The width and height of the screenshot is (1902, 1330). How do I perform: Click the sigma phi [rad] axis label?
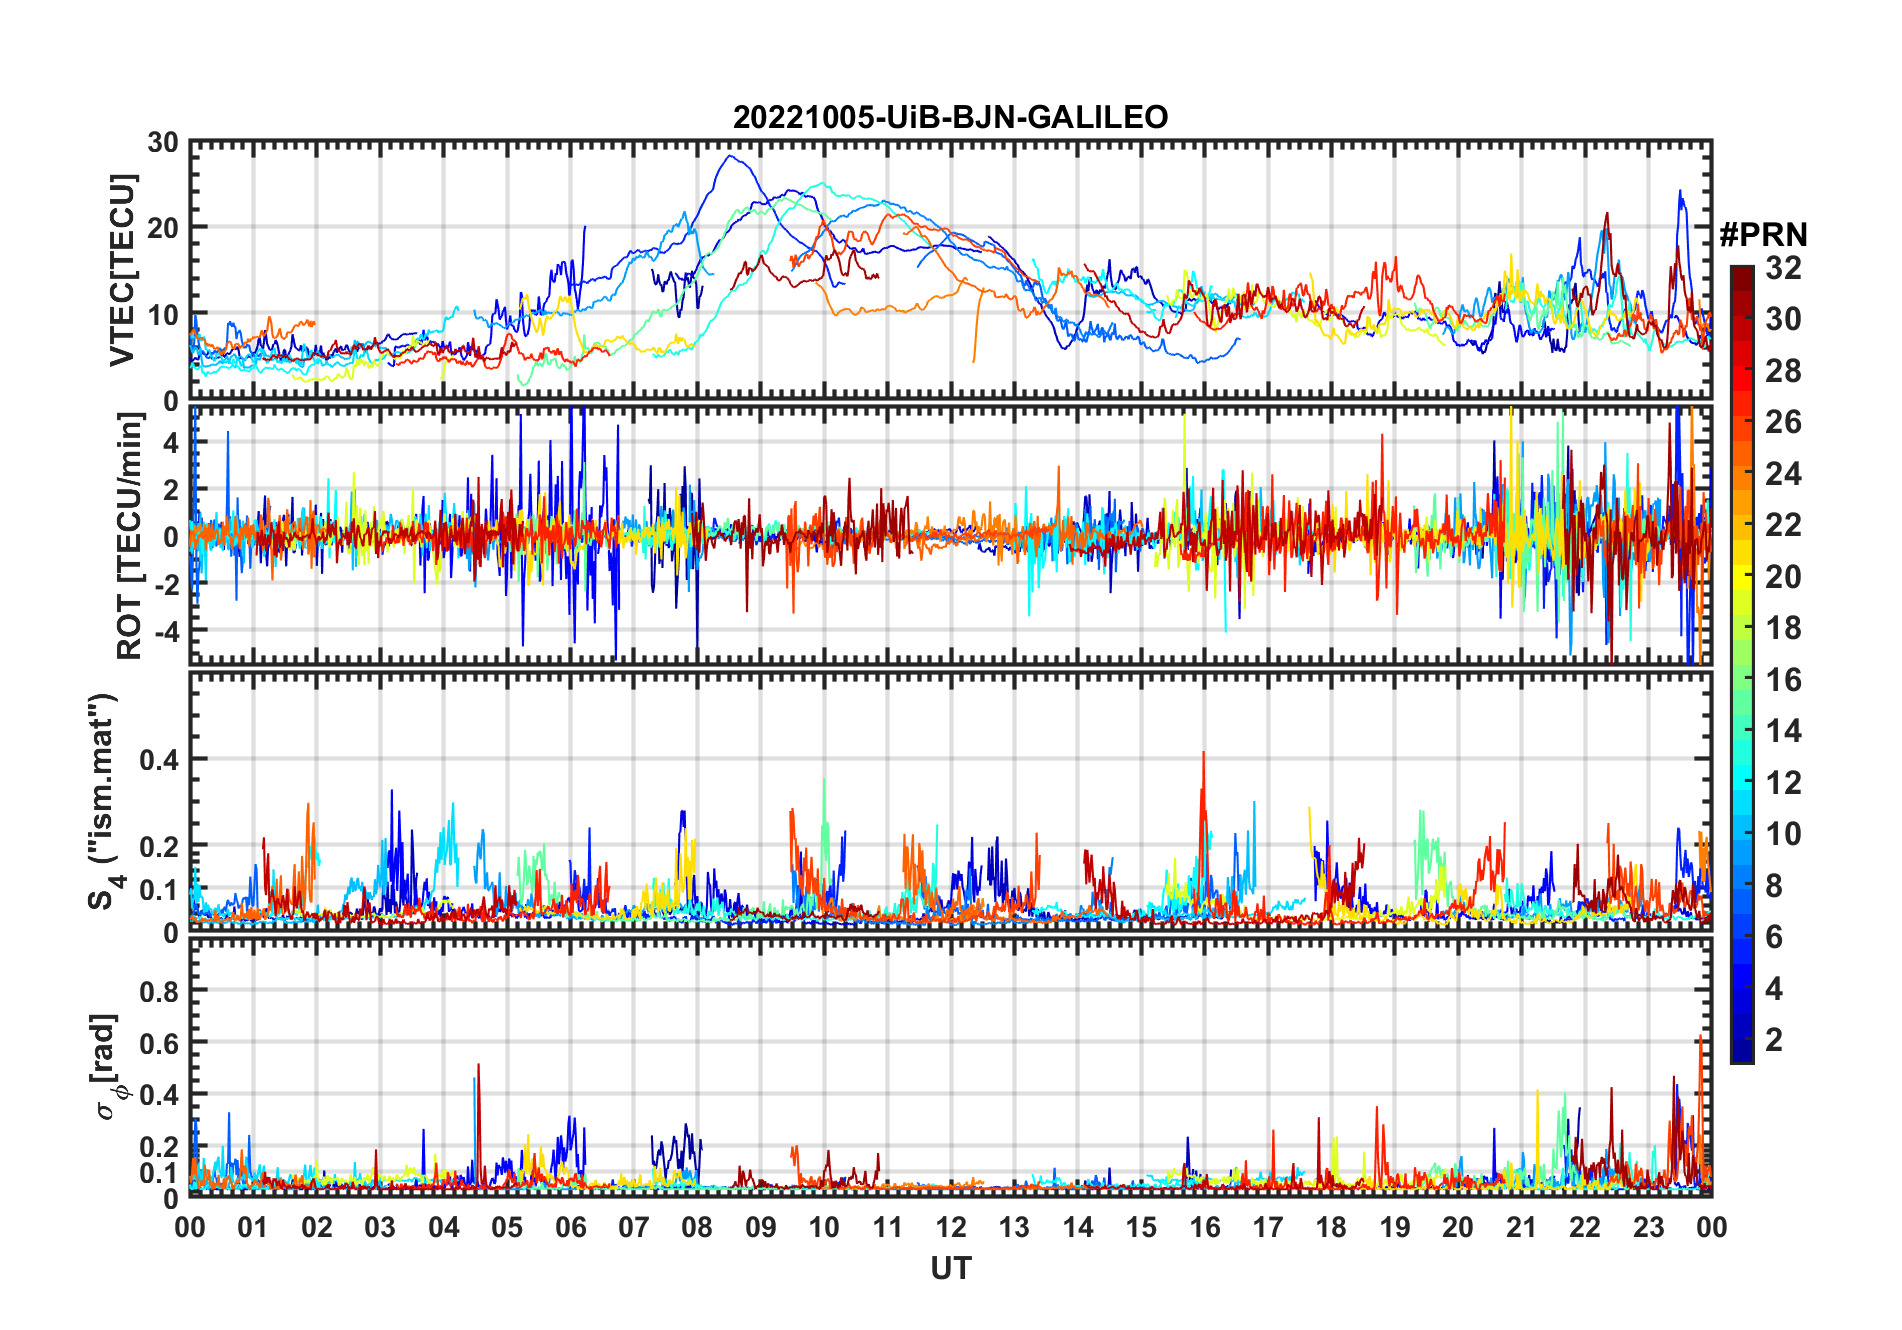tap(110, 1067)
